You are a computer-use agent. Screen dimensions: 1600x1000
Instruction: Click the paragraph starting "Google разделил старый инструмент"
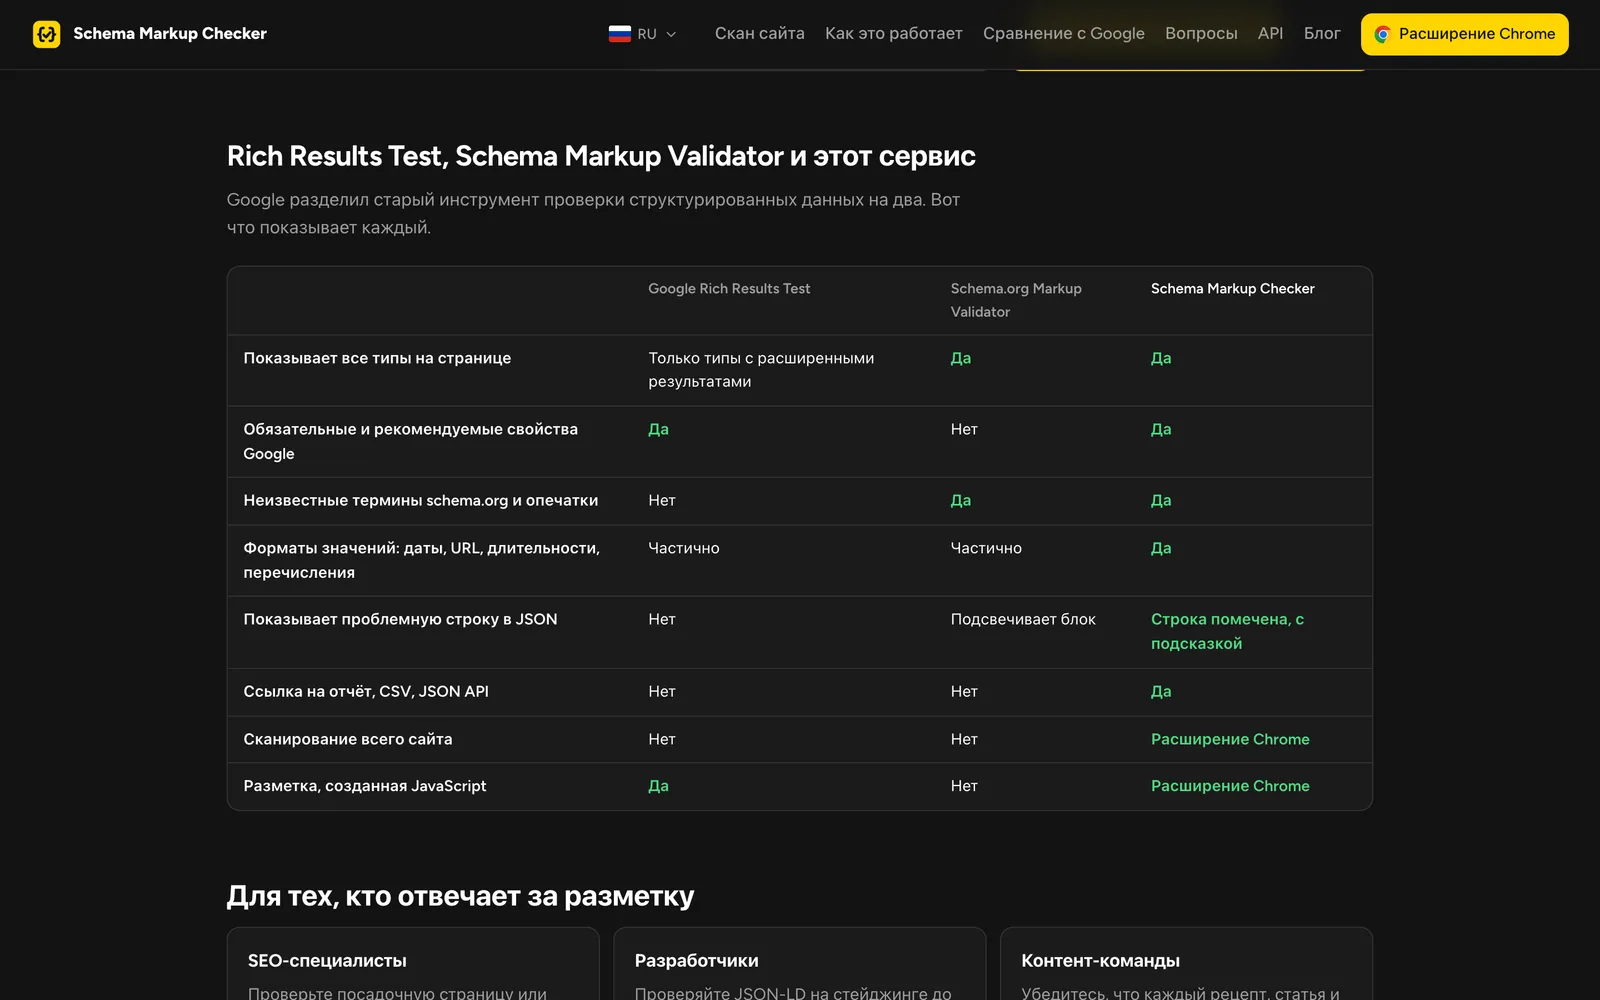[x=593, y=214]
